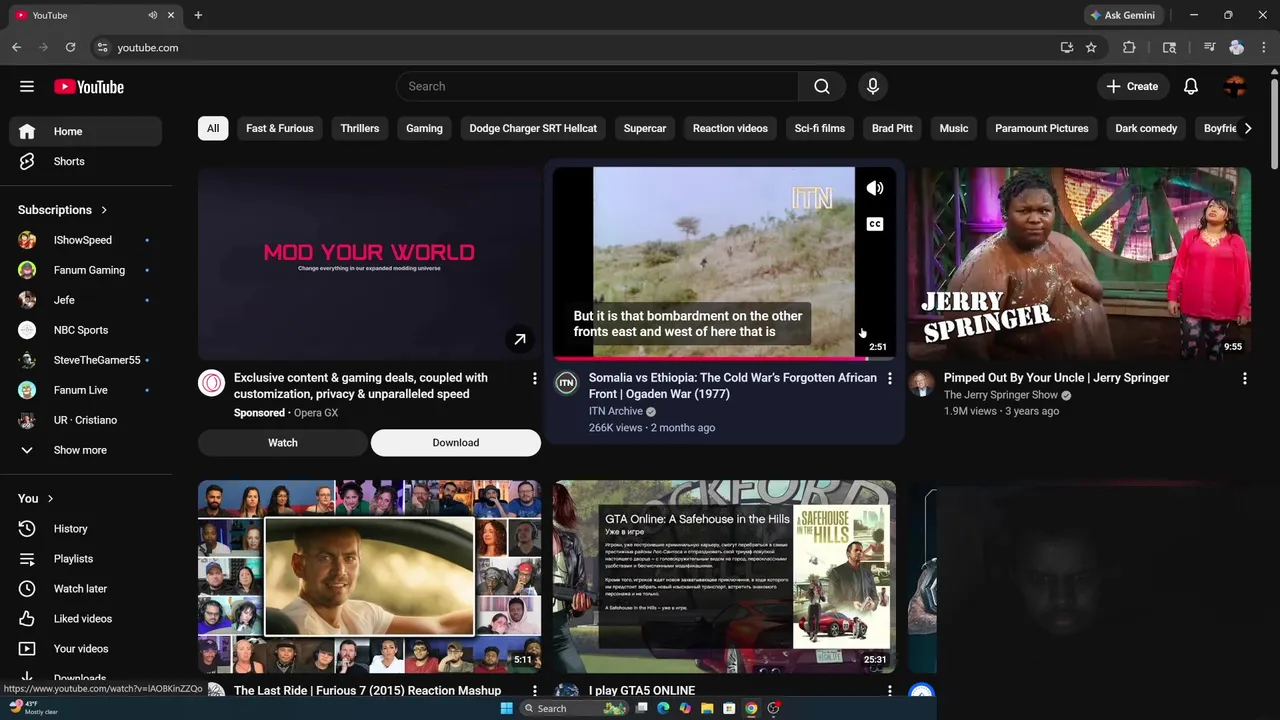This screenshot has width=1280, height=720.
Task: Open Liked videos in the sidebar
Action: 85,619
